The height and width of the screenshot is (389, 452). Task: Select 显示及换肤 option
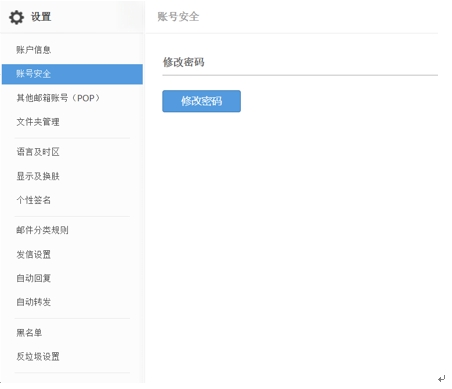coord(38,176)
